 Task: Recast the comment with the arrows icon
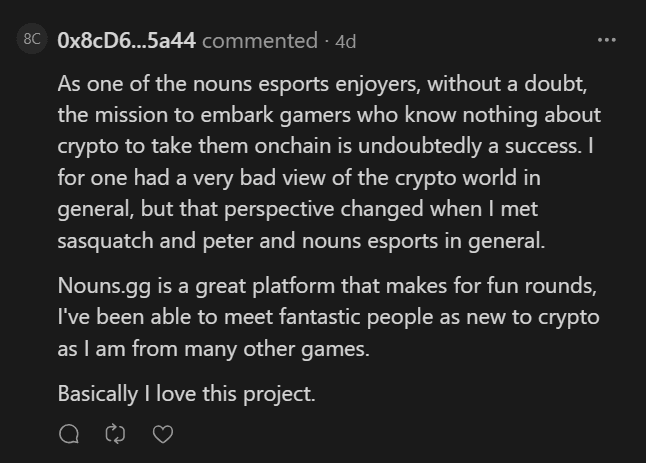(x=115, y=434)
